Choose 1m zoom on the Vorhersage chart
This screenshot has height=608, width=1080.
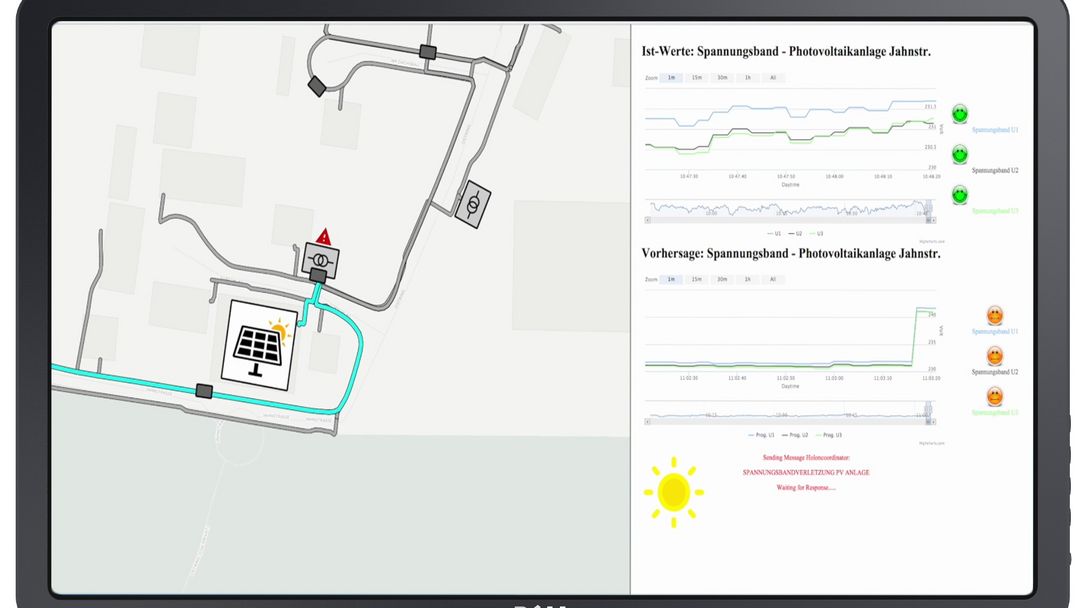point(671,279)
